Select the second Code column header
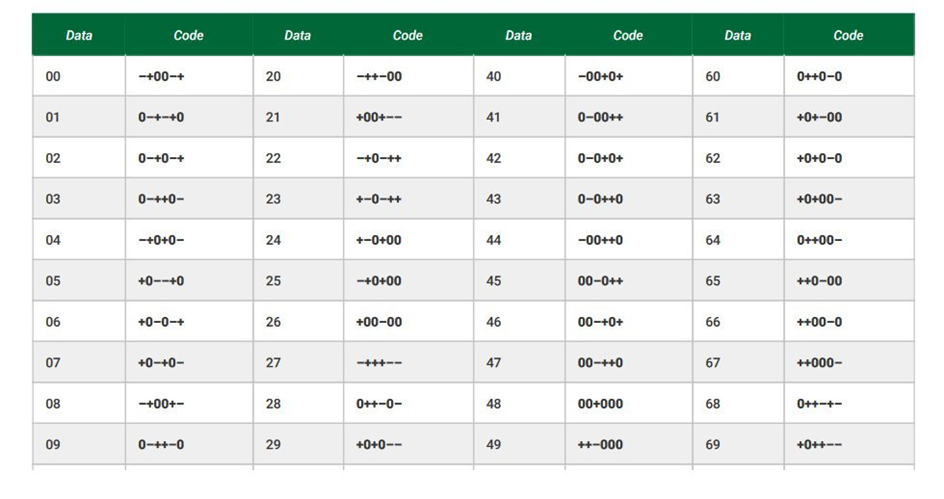Viewport: 944px width, 499px height. [x=408, y=36]
